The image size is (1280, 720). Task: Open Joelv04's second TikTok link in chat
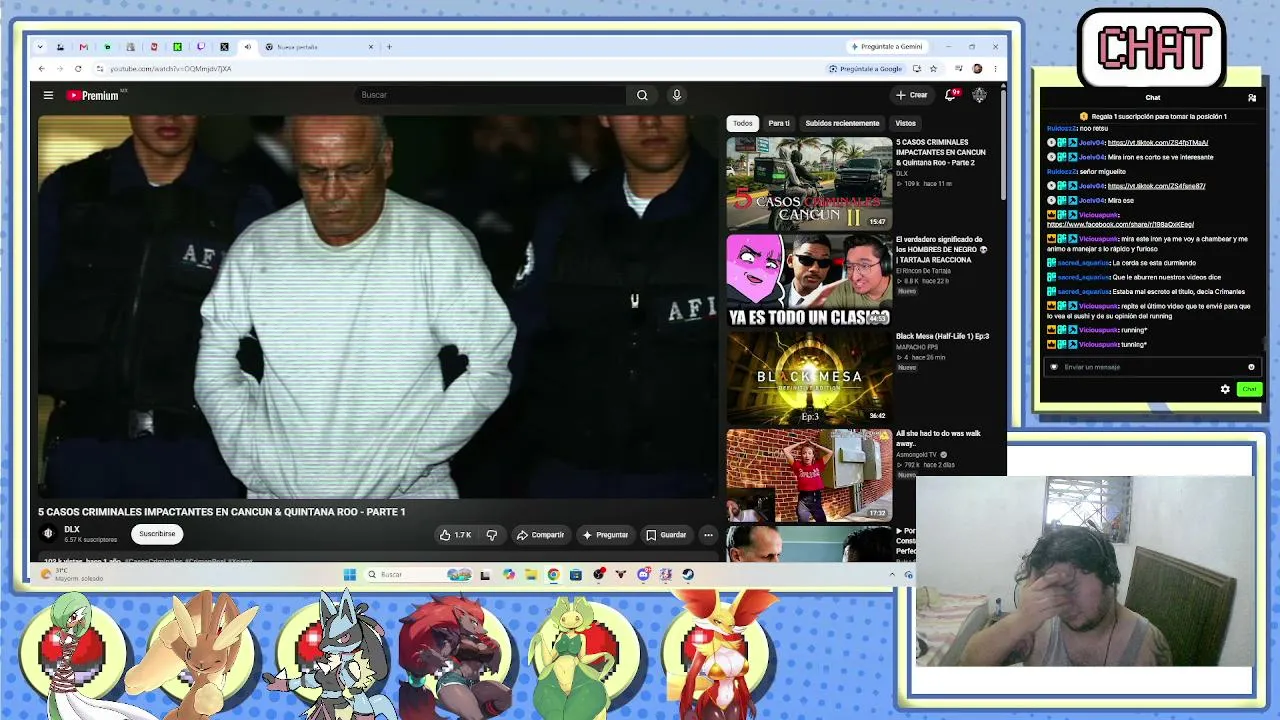(x=1156, y=186)
